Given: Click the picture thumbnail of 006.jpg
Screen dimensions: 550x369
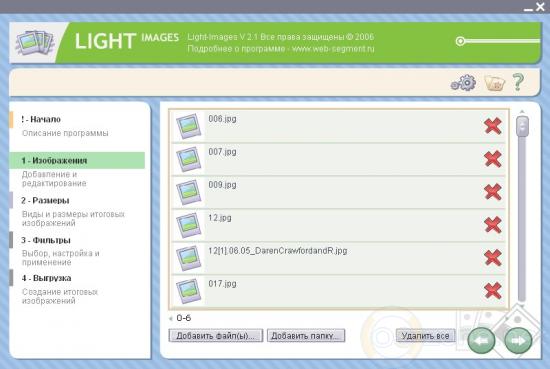Looking at the screenshot, I should (x=189, y=126).
